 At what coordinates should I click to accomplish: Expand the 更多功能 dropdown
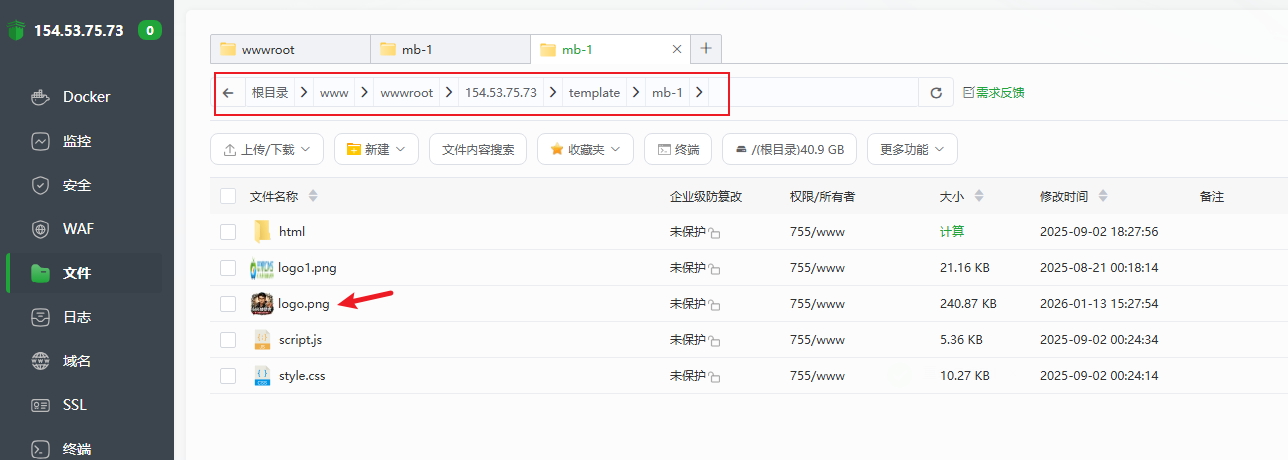(x=912, y=150)
